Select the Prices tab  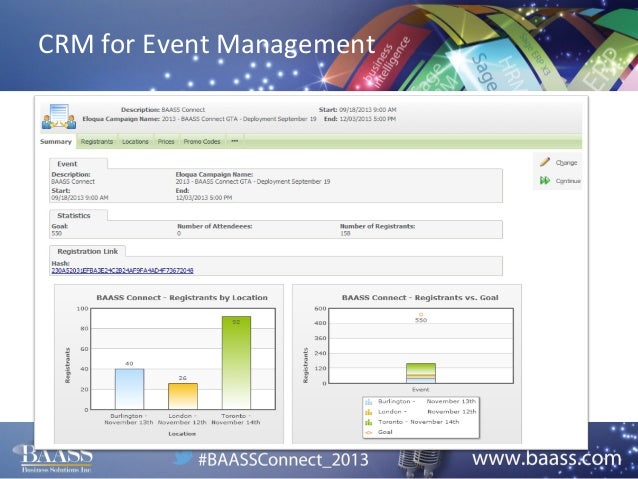[166, 142]
